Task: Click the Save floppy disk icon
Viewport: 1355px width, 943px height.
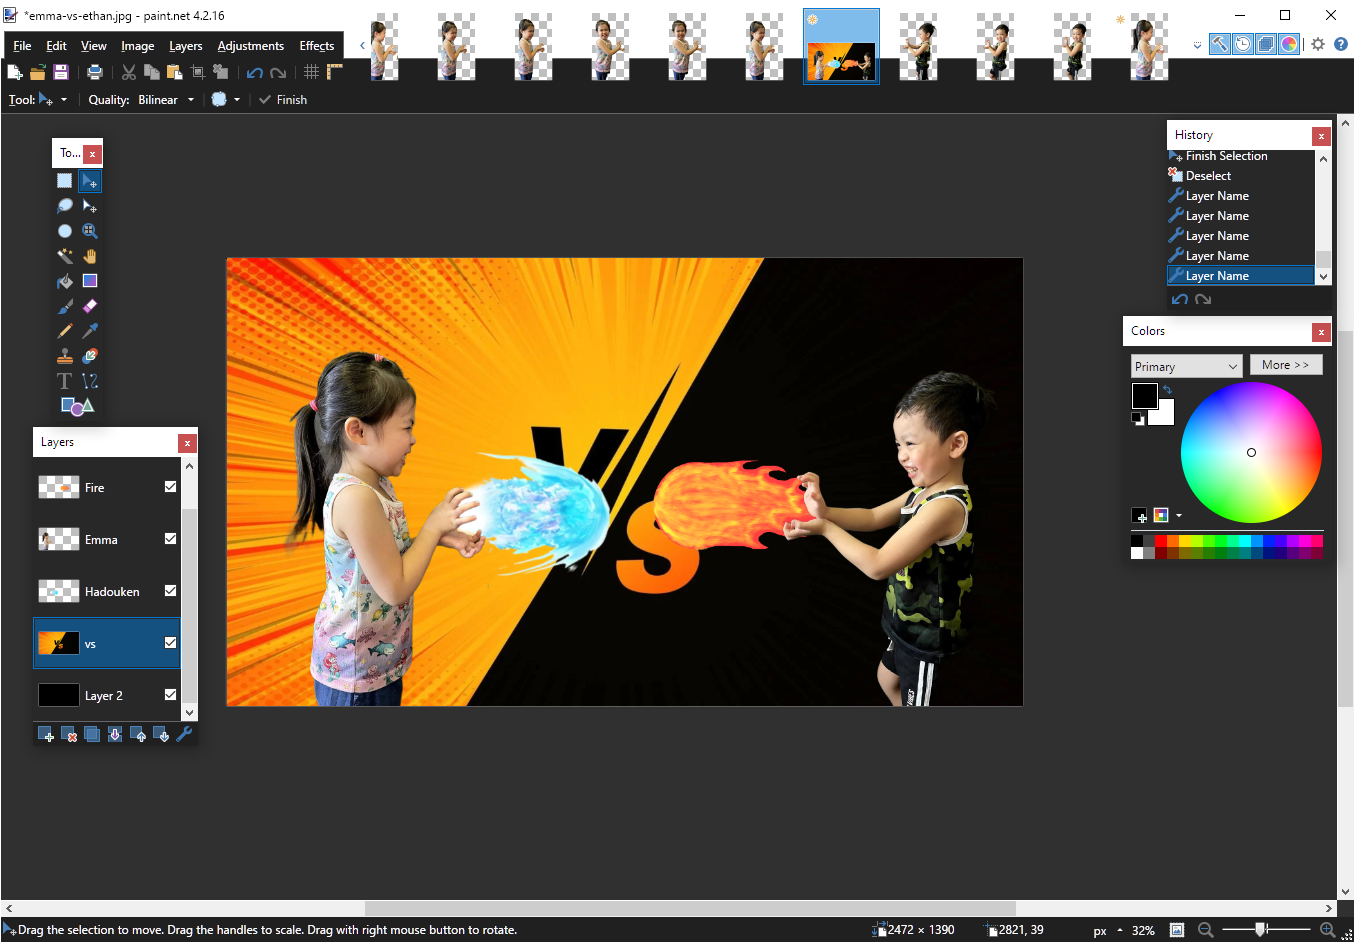Action: tap(61, 72)
